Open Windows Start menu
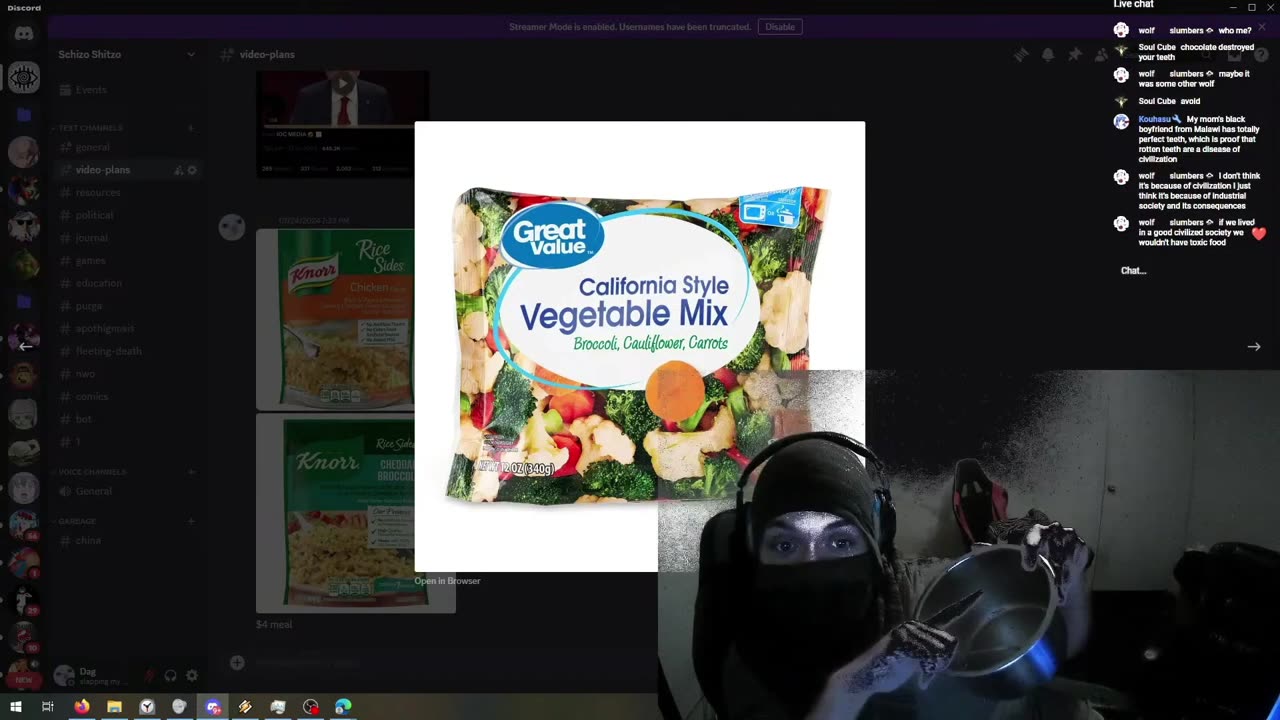This screenshot has width=1280, height=720. point(16,706)
